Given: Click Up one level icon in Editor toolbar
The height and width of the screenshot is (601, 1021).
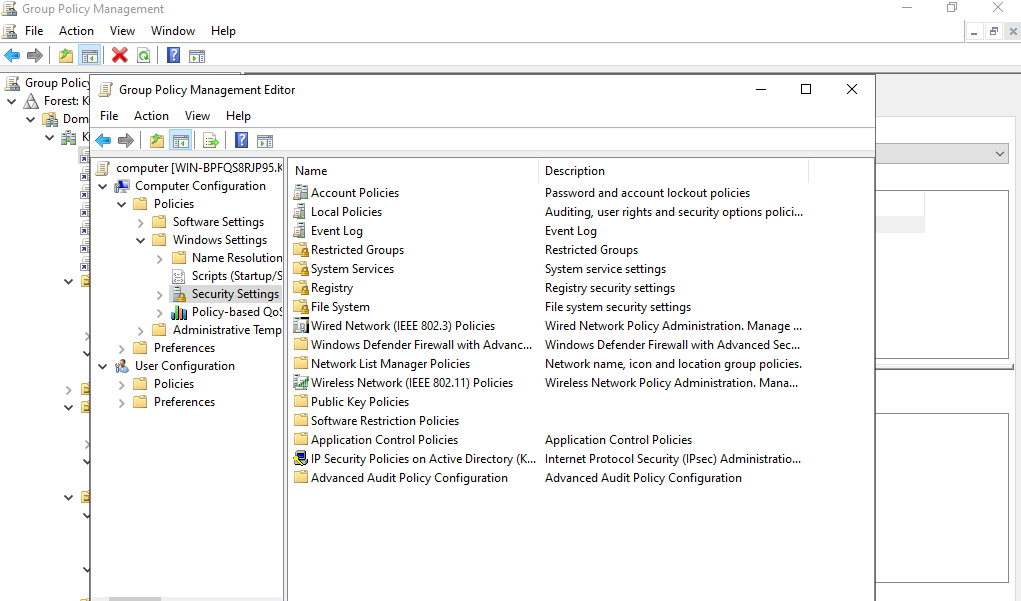Looking at the screenshot, I should click(x=157, y=141).
